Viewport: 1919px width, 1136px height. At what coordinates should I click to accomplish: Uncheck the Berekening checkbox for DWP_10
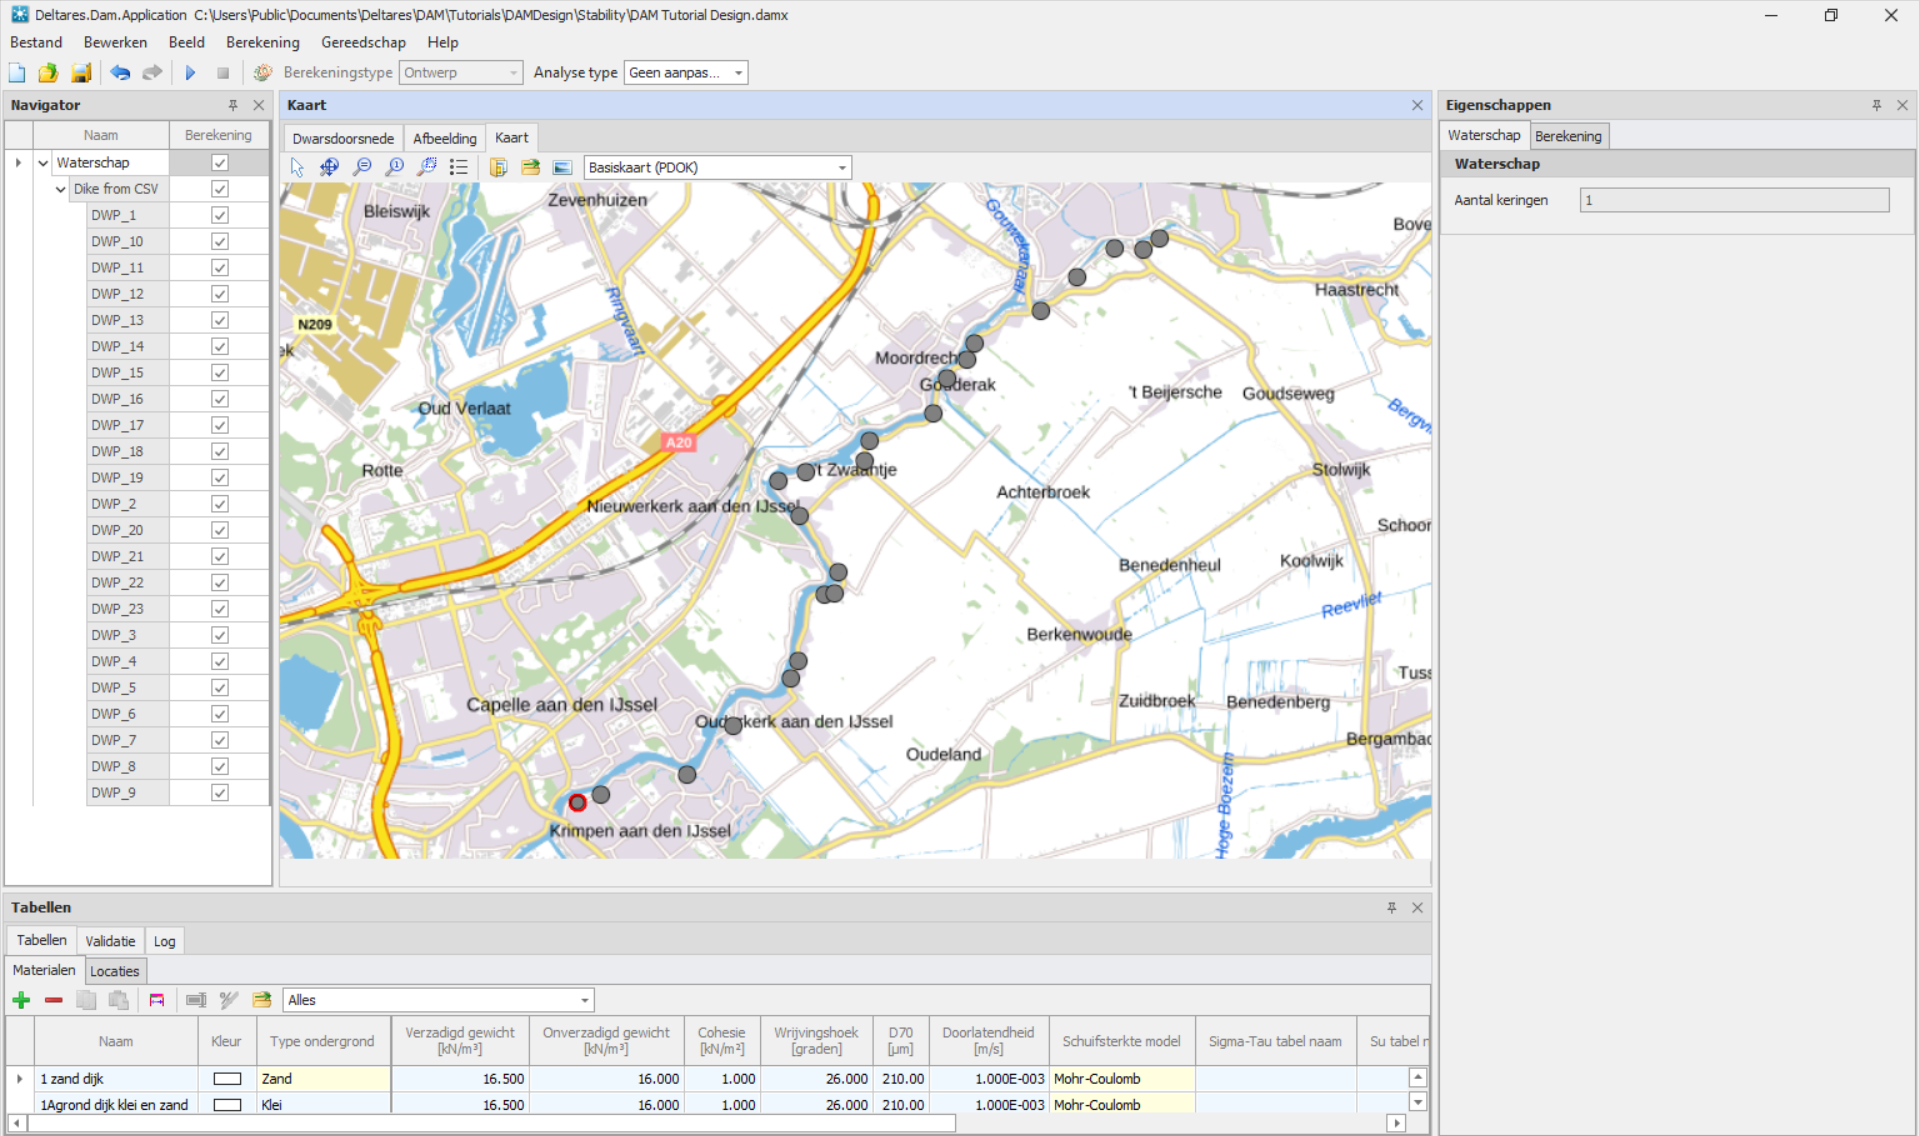220,241
